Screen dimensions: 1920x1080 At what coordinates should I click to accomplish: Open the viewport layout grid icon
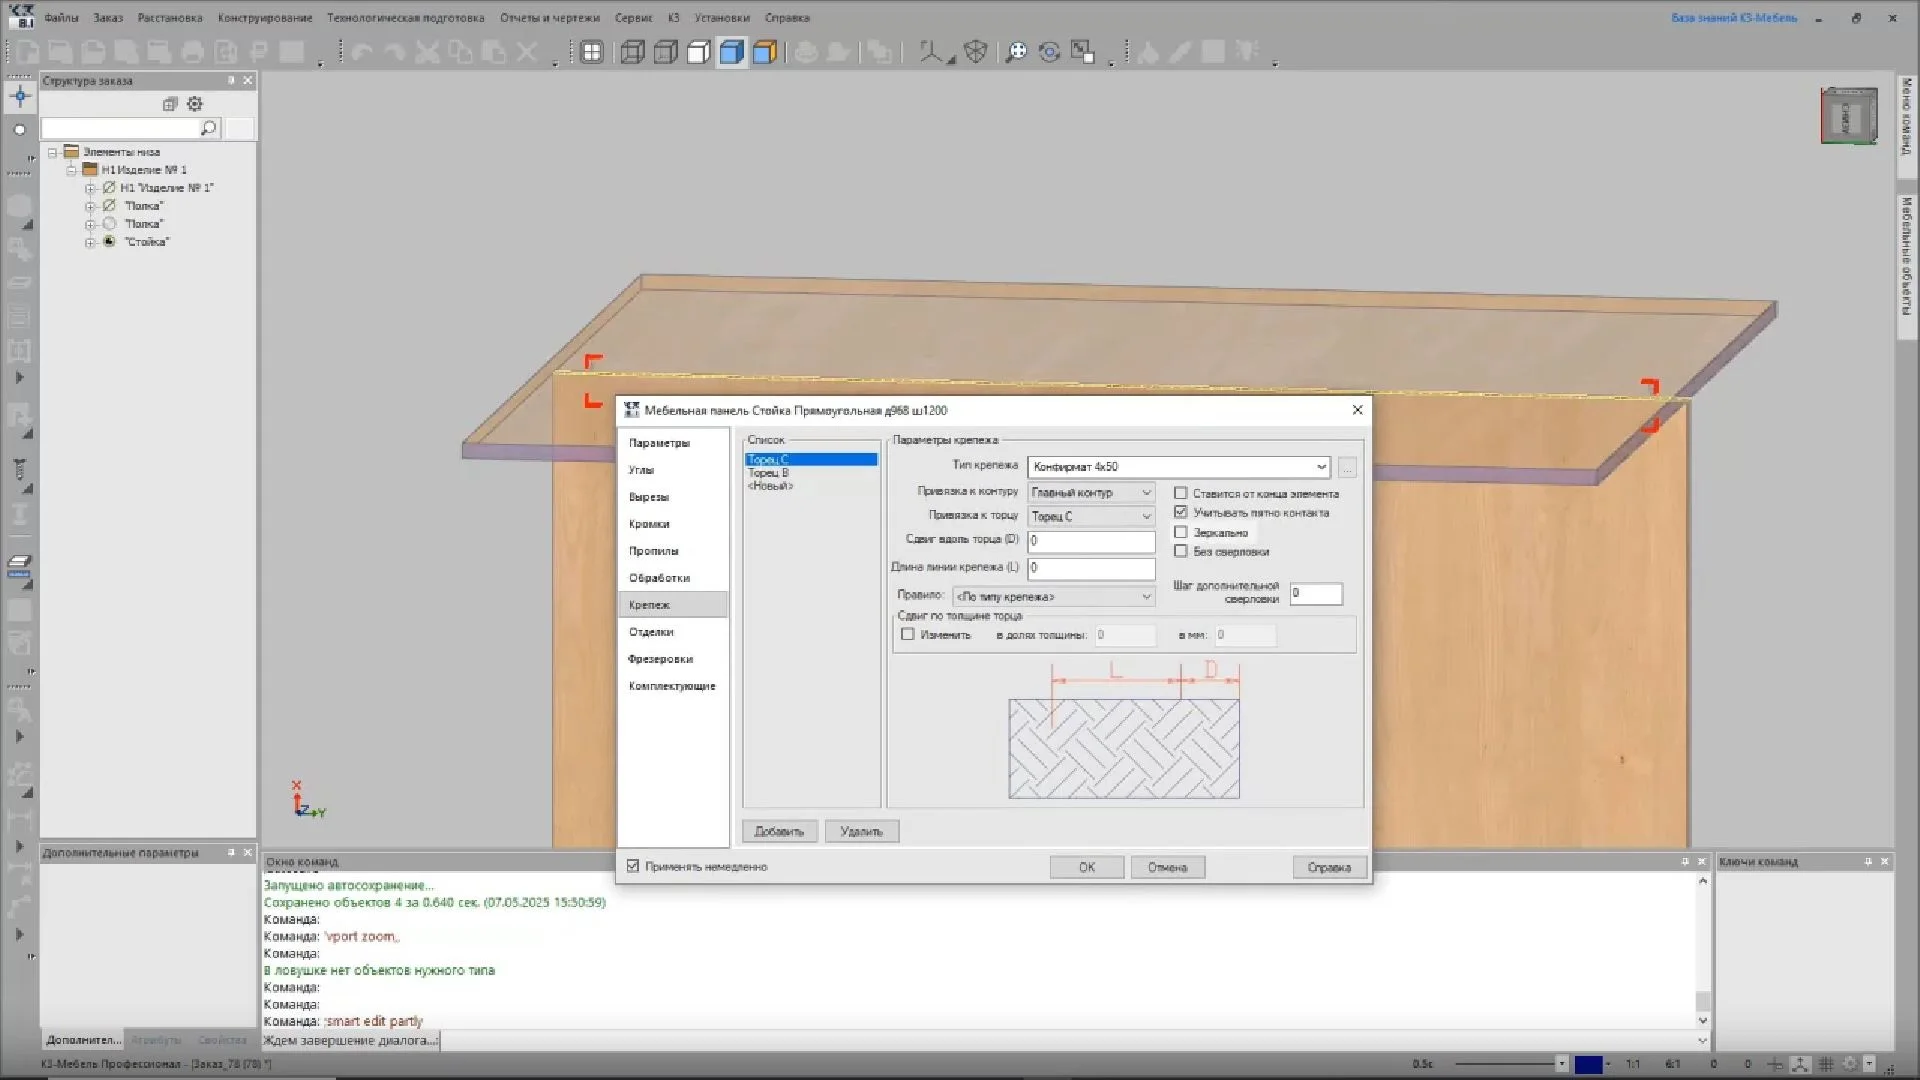coord(592,52)
